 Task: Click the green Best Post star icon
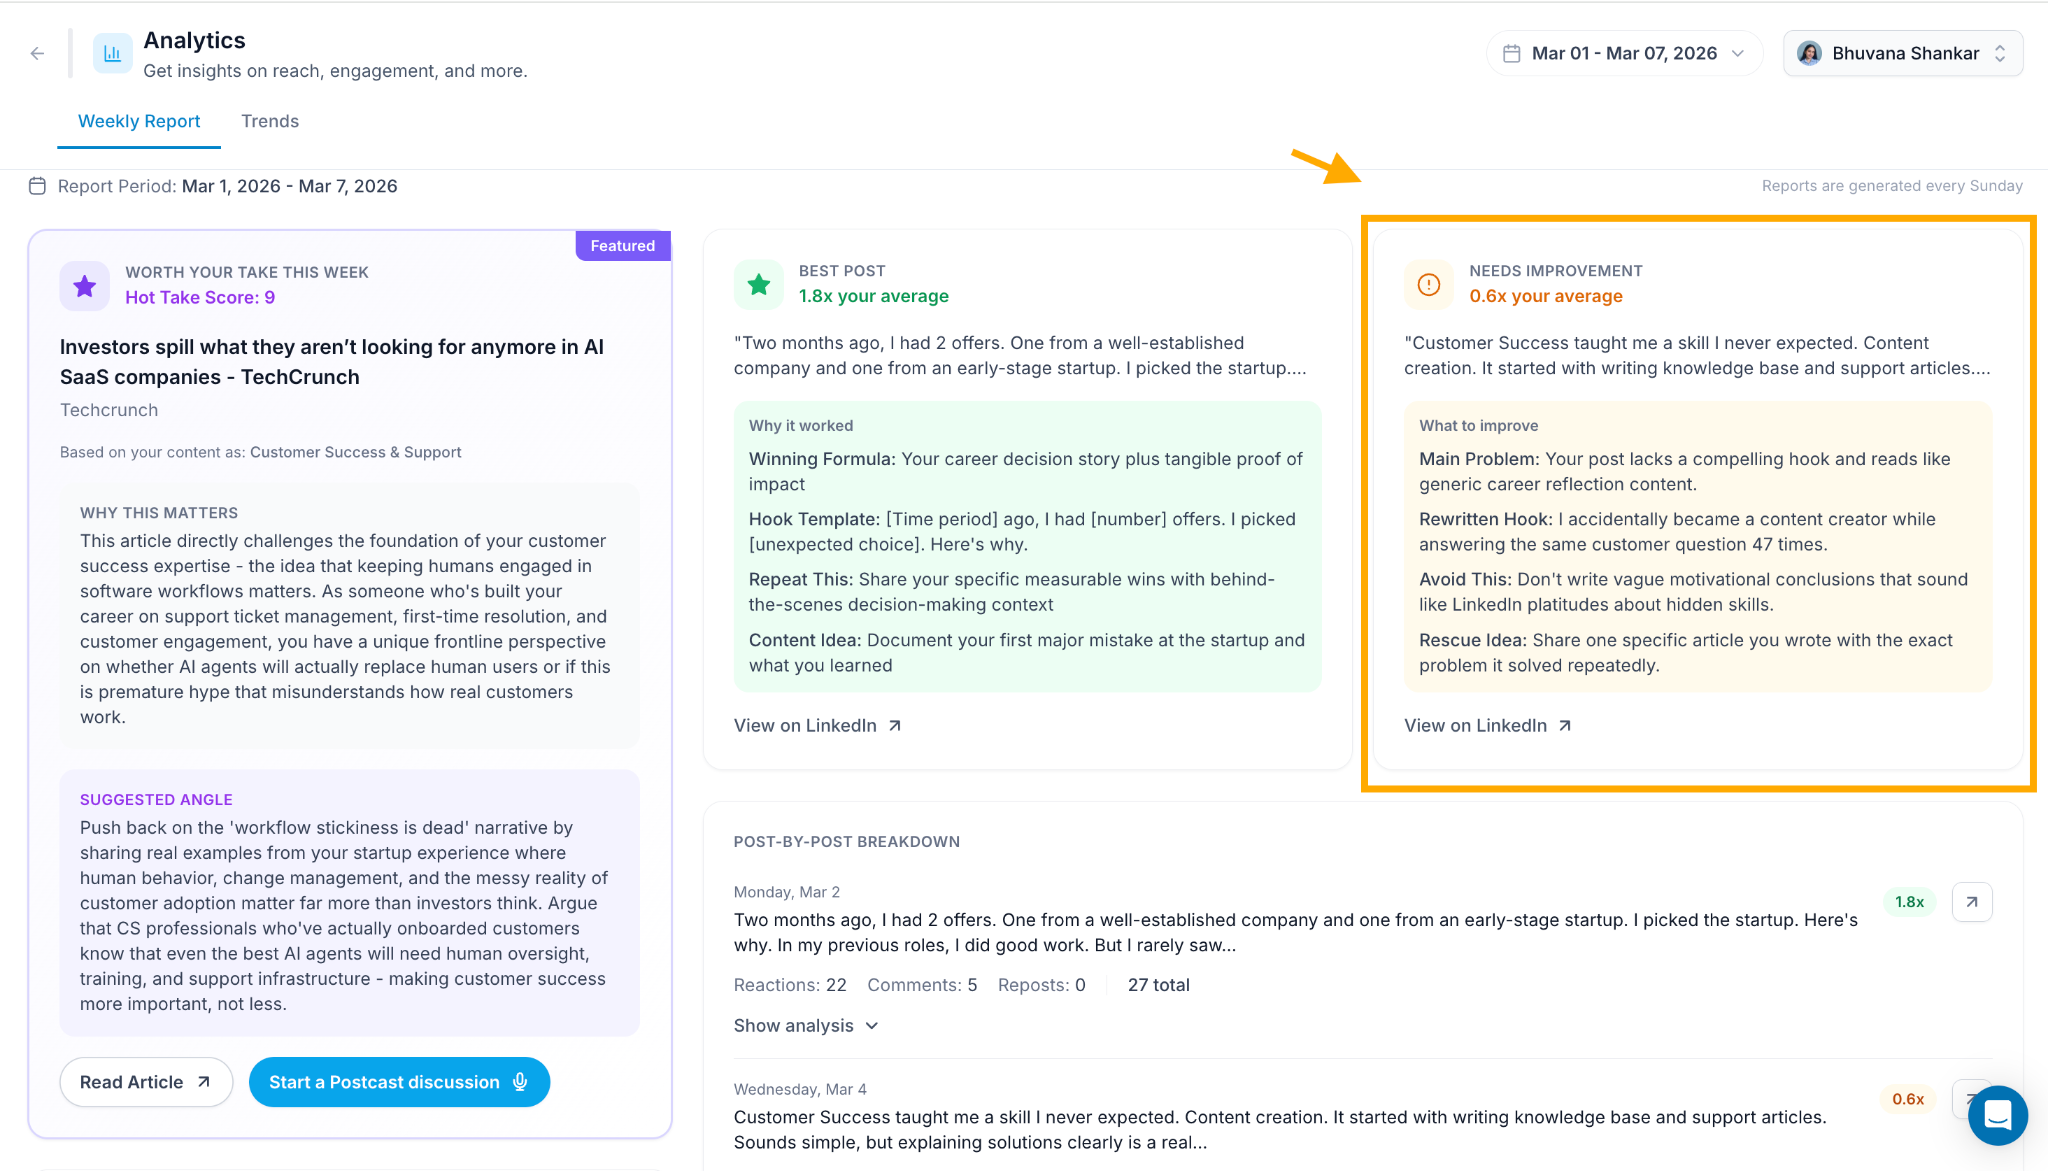(759, 285)
